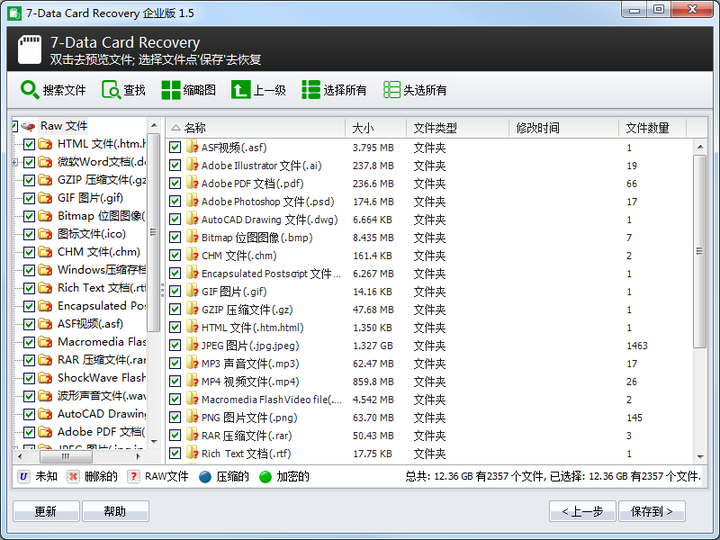Click the Select All (选择所有) icon
The image size is (720, 540).
point(311,90)
